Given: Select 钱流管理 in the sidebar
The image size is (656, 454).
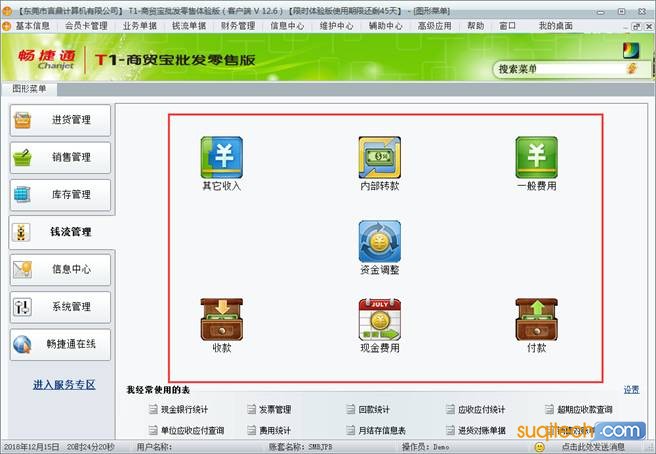Looking at the screenshot, I should pos(61,232).
